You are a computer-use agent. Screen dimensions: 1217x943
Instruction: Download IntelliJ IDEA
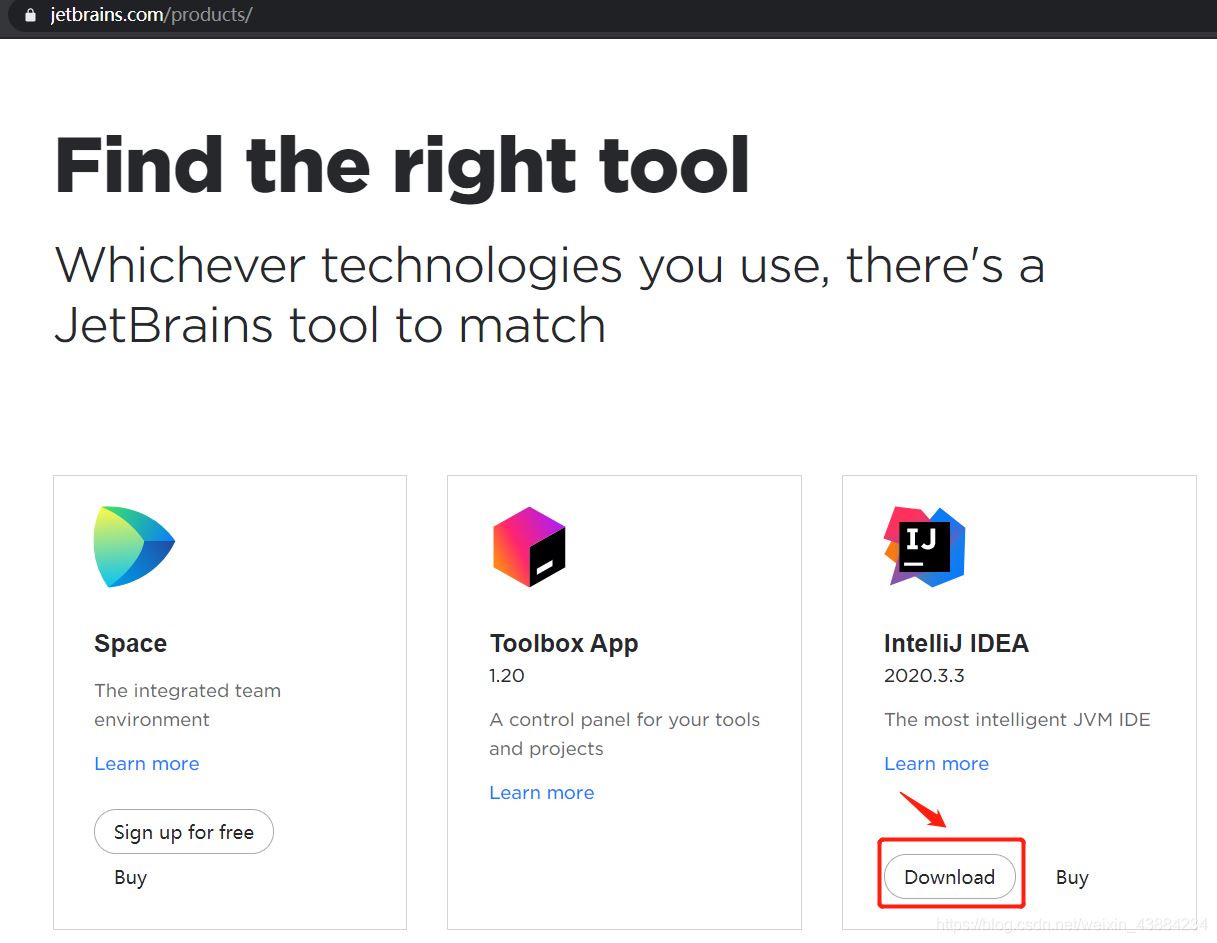[949, 877]
